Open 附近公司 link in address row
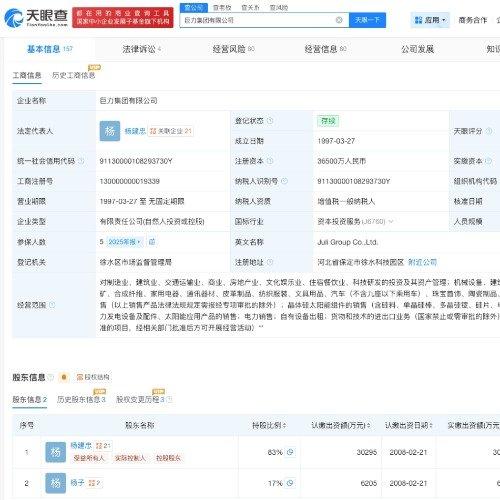Image resolution: width=500 pixels, height=500 pixels. click(x=423, y=262)
